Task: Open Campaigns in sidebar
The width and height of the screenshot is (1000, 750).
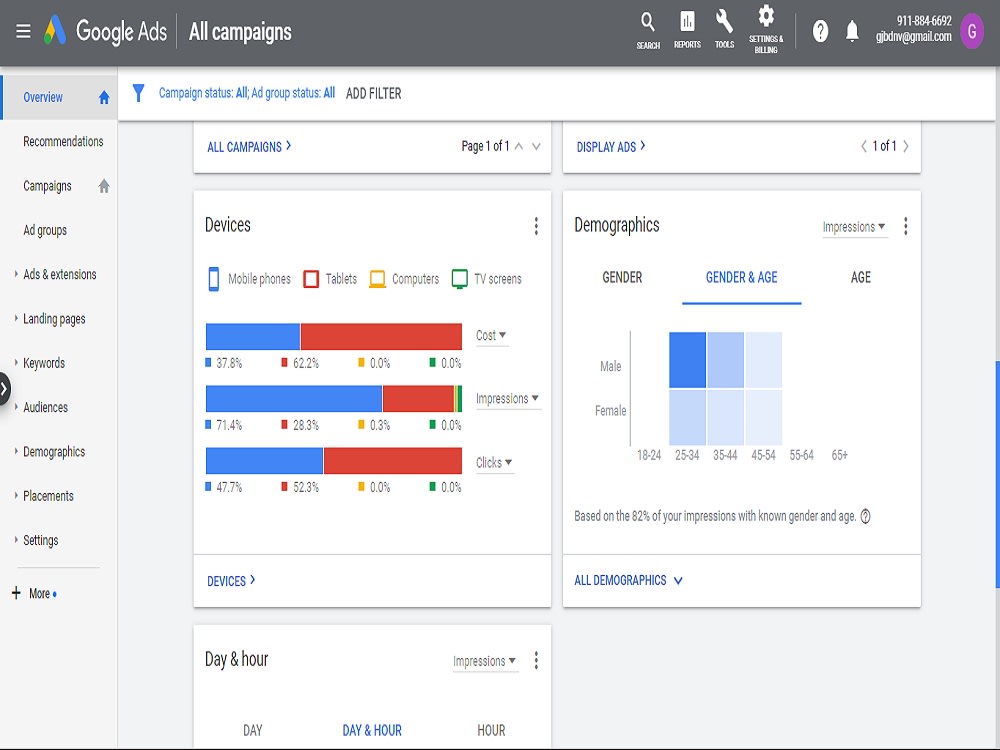Action: tap(47, 186)
